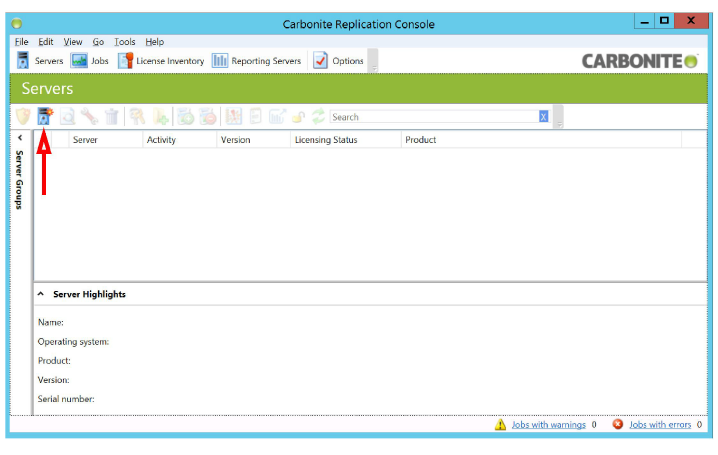Open the Jobs view
718x455 pixels.
point(90,61)
